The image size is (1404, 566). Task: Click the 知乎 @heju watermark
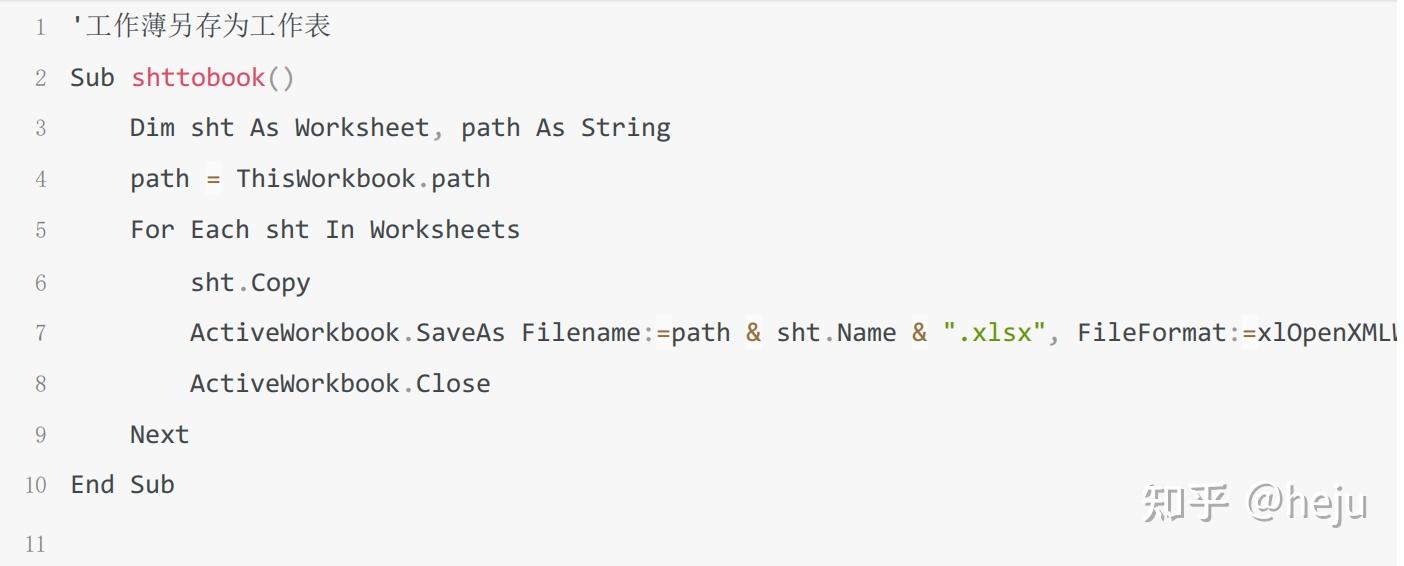point(1254,503)
